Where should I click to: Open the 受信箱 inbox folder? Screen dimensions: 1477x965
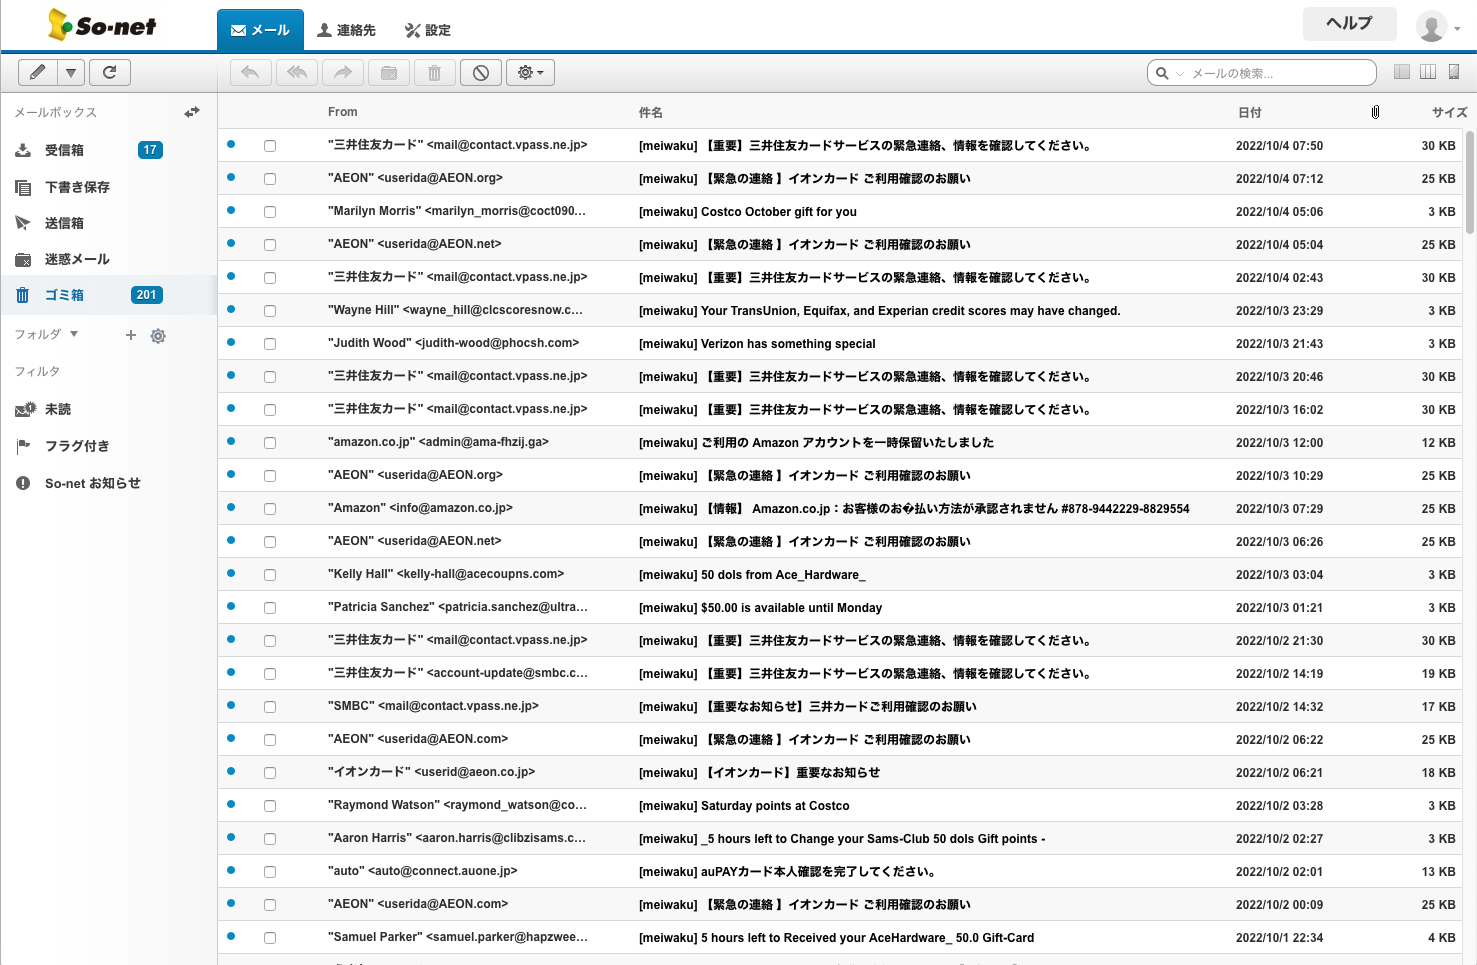108,150
